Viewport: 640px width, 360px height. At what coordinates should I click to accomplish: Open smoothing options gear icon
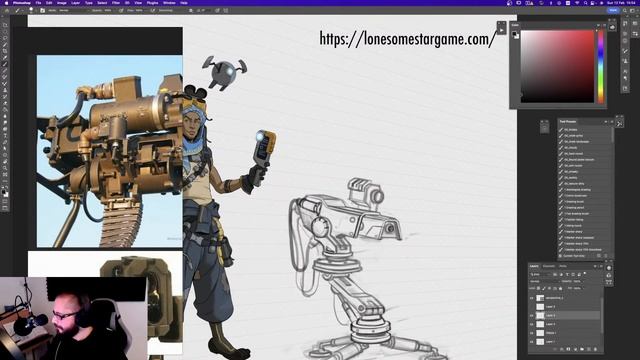tap(191, 10)
